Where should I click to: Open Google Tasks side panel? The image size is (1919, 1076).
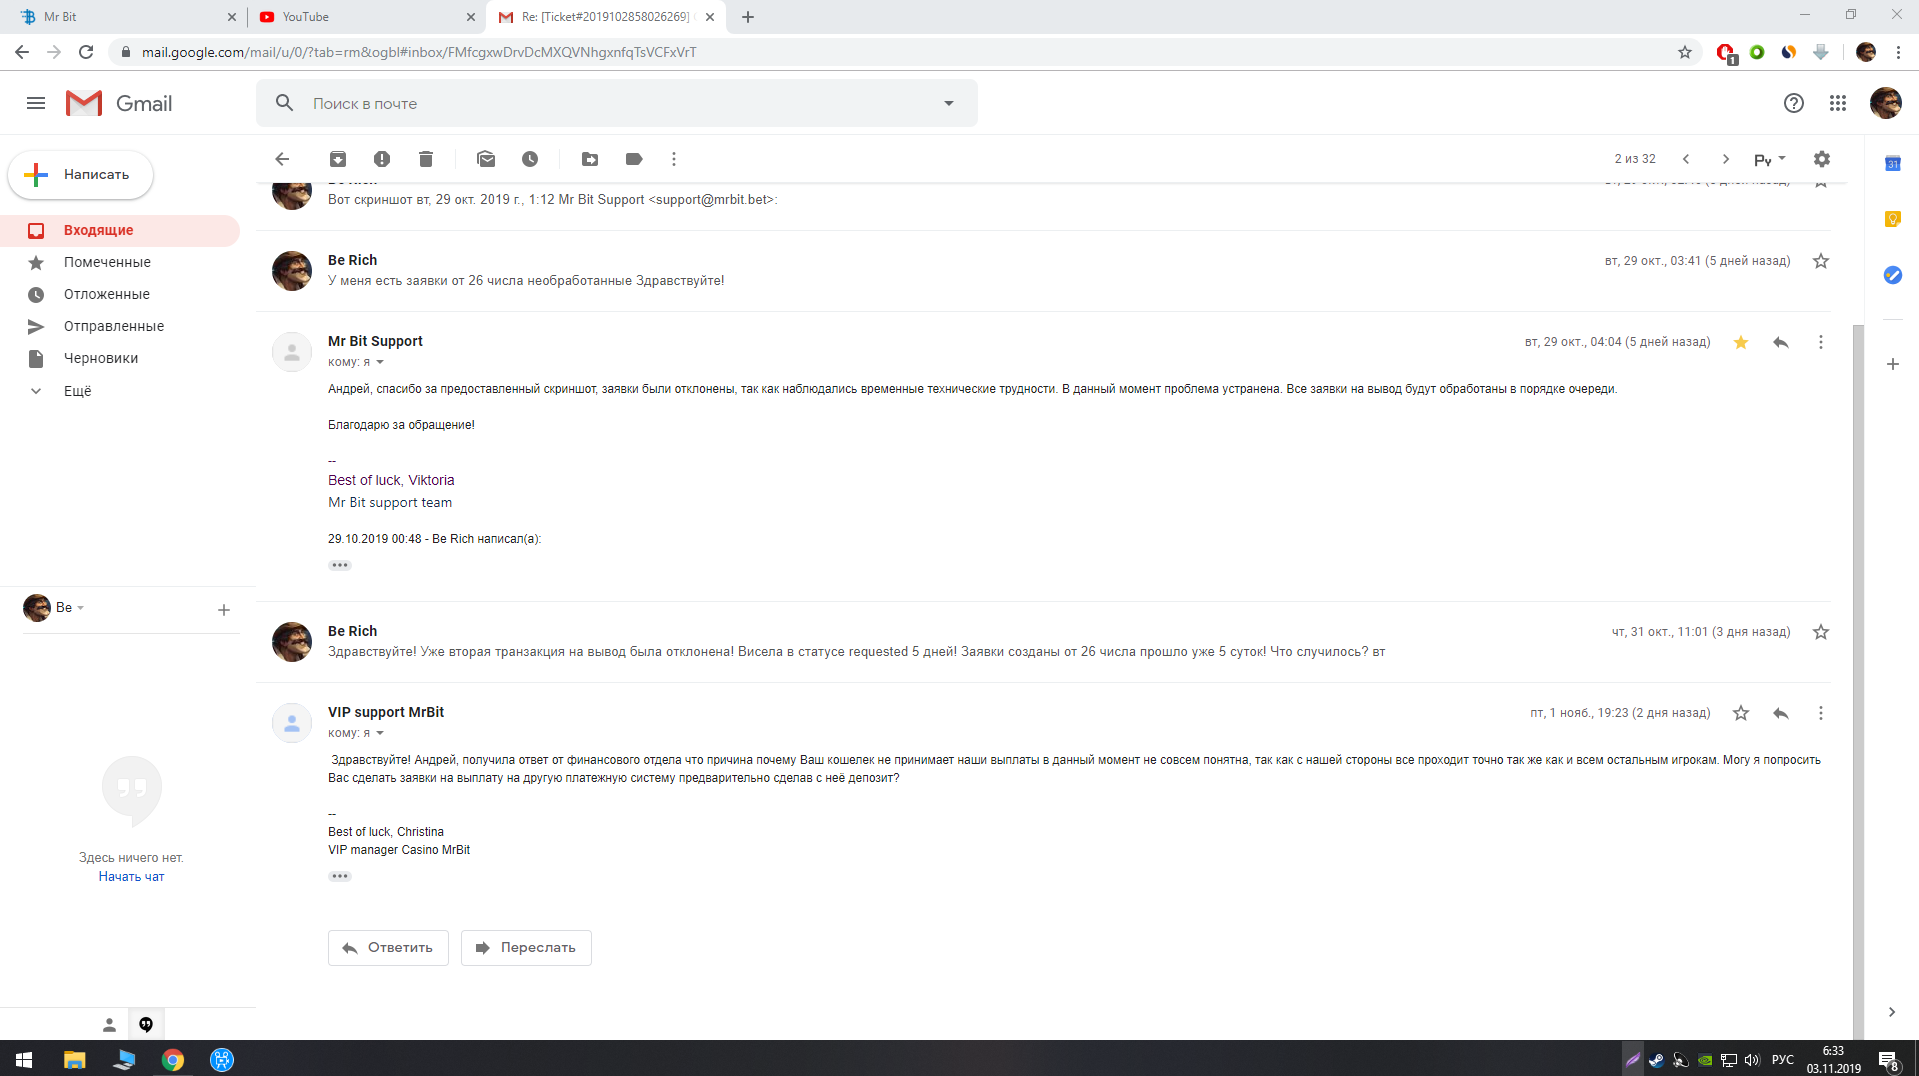(1893, 275)
